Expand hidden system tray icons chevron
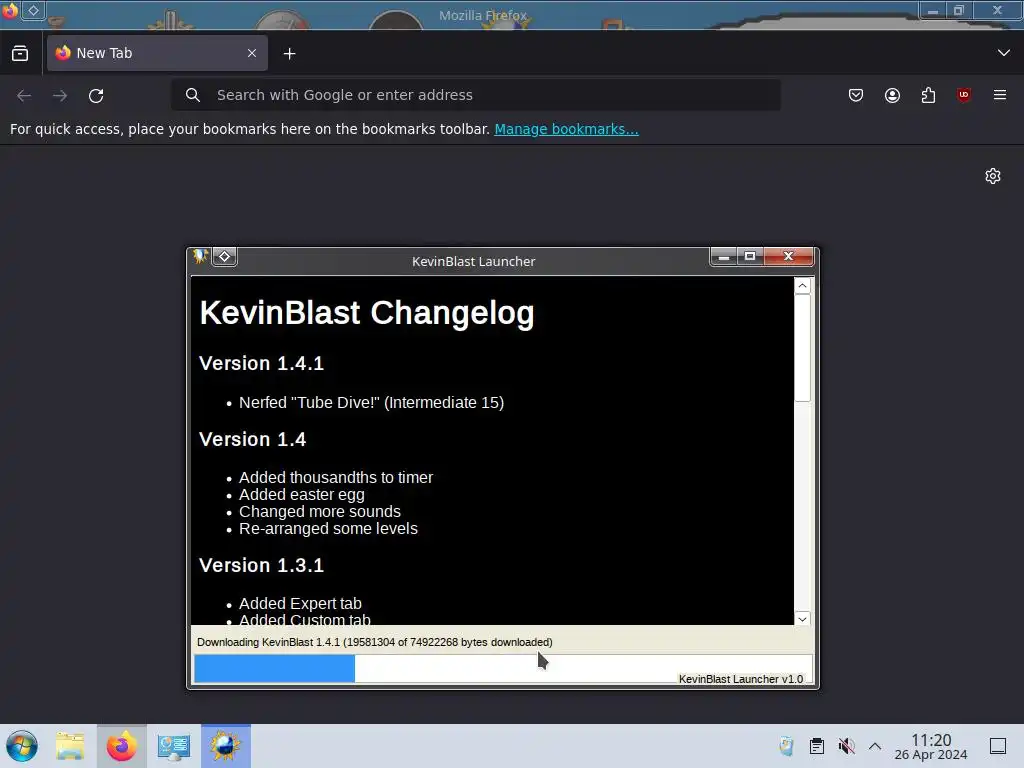This screenshot has height=768, width=1024. pyautogui.click(x=875, y=746)
